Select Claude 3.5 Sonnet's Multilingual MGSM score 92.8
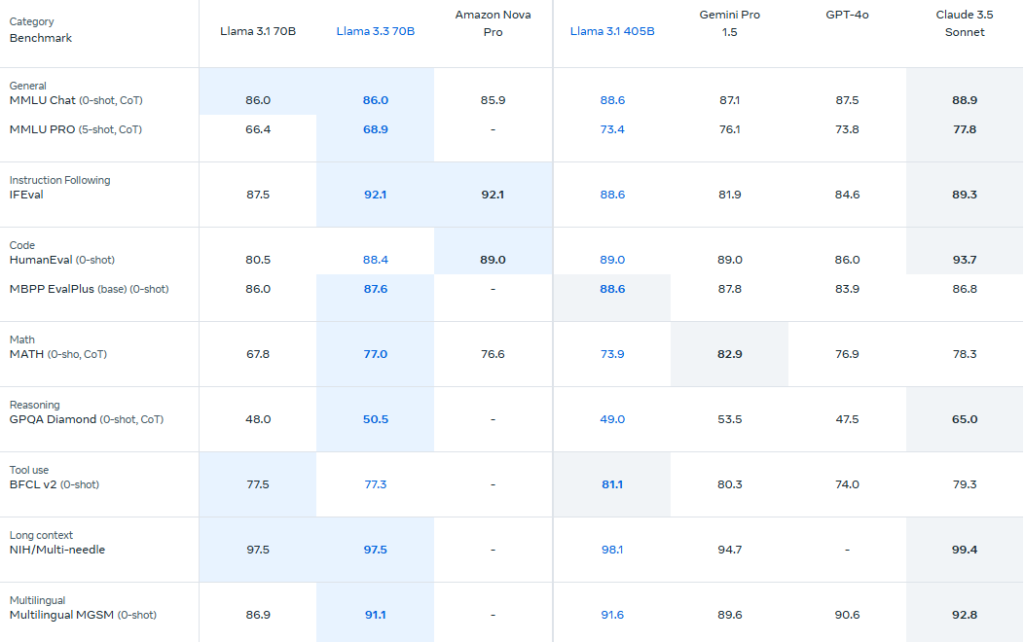 (x=965, y=615)
